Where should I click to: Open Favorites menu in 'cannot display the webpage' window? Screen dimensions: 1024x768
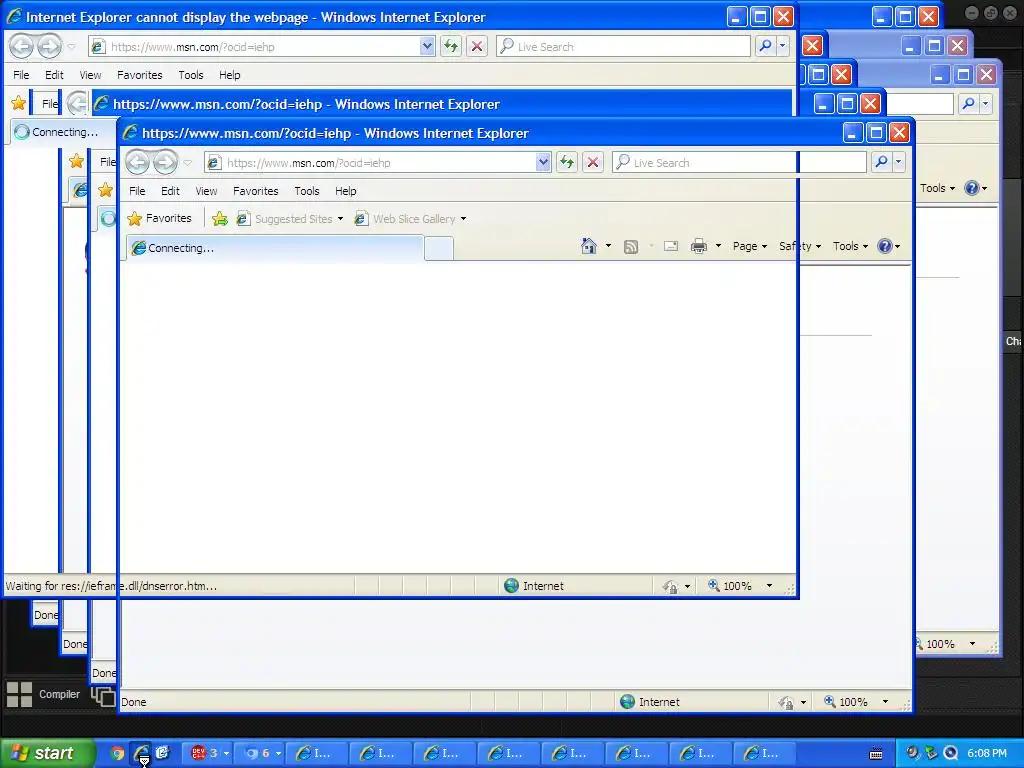coord(139,75)
